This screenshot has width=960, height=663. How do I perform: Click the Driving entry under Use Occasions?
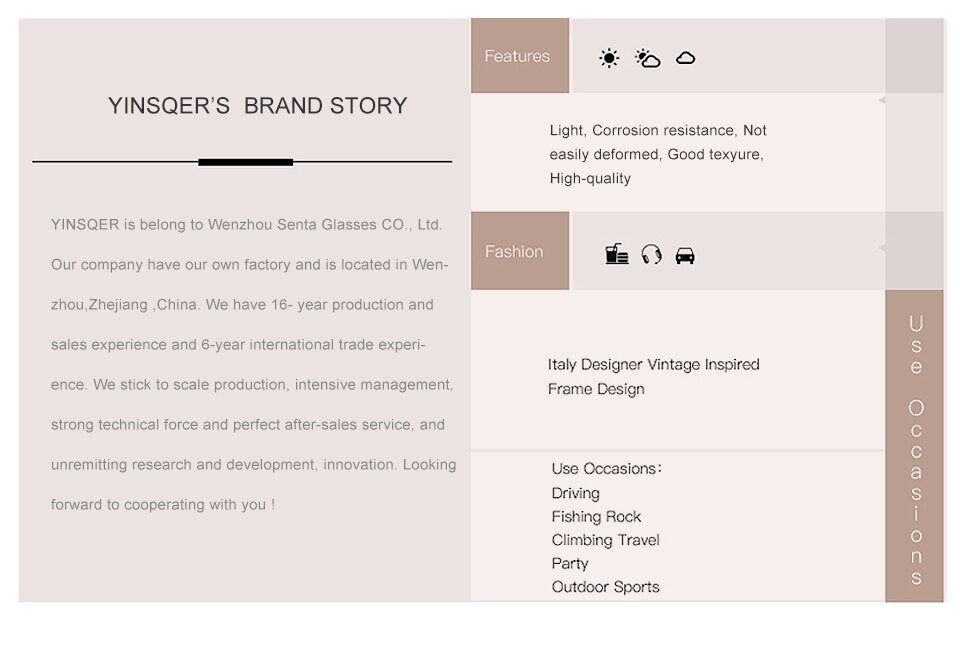[576, 493]
